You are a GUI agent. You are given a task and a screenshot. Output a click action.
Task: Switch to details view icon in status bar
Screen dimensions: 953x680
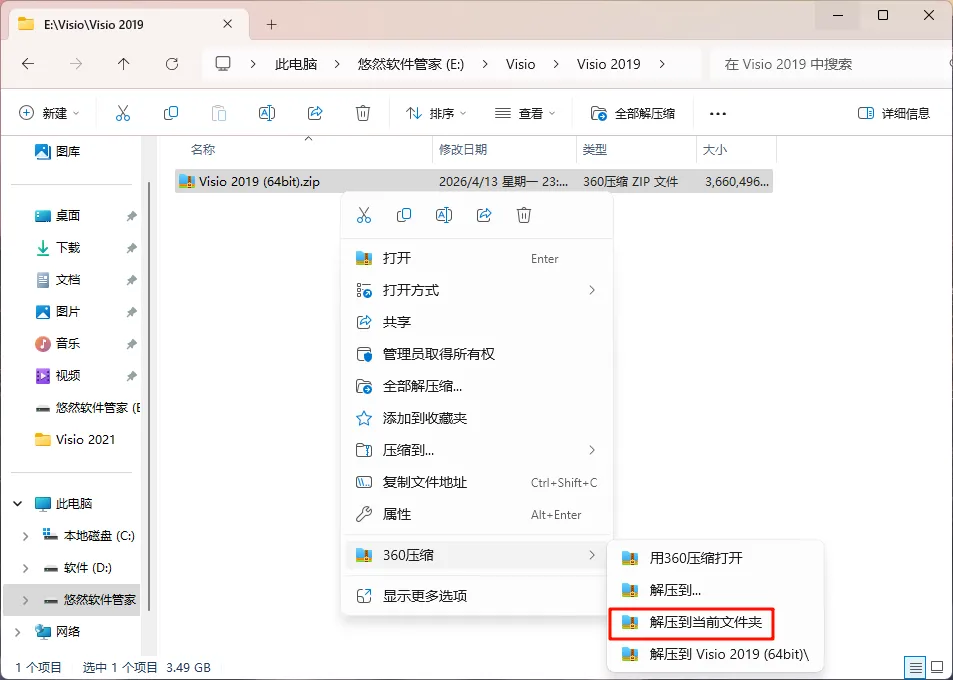pos(915,667)
